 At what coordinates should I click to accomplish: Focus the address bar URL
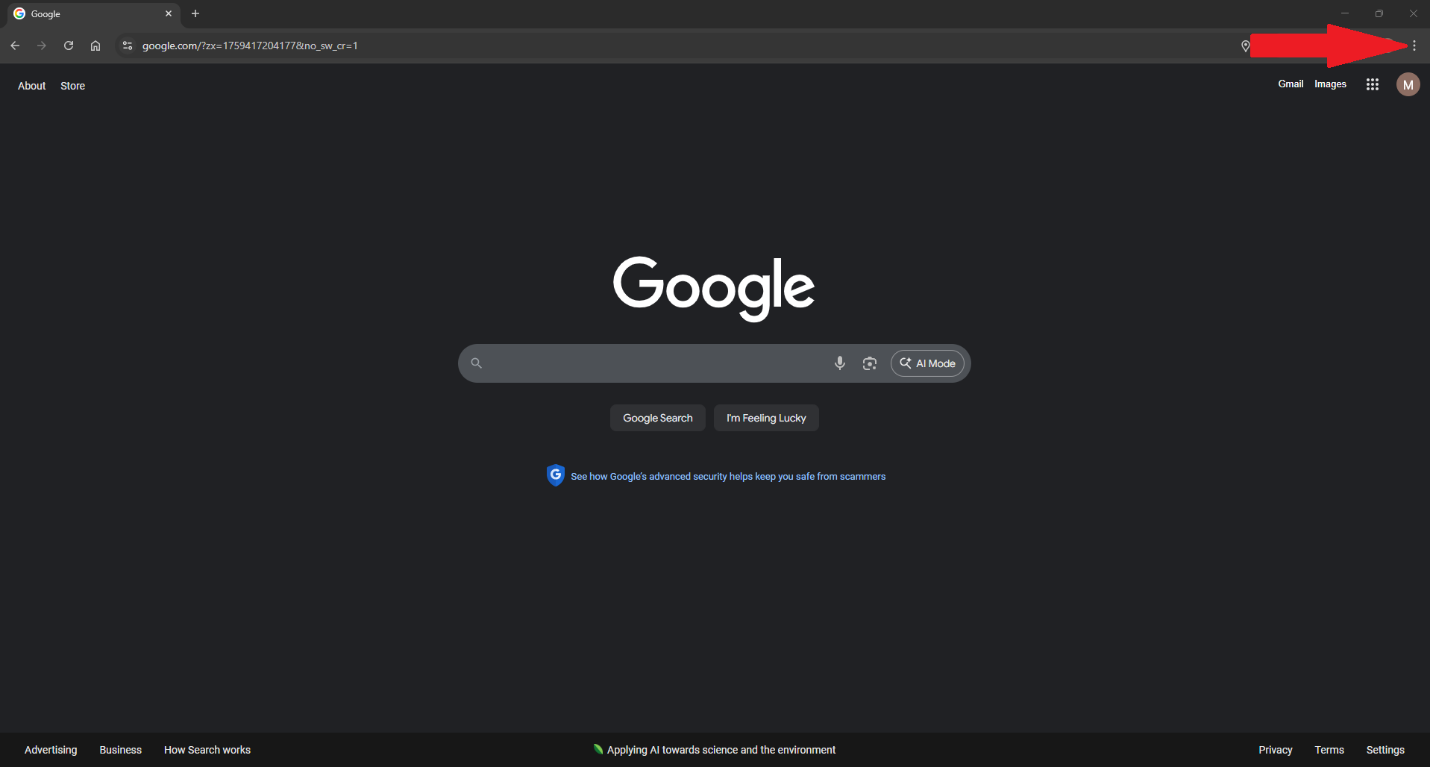tap(250, 46)
